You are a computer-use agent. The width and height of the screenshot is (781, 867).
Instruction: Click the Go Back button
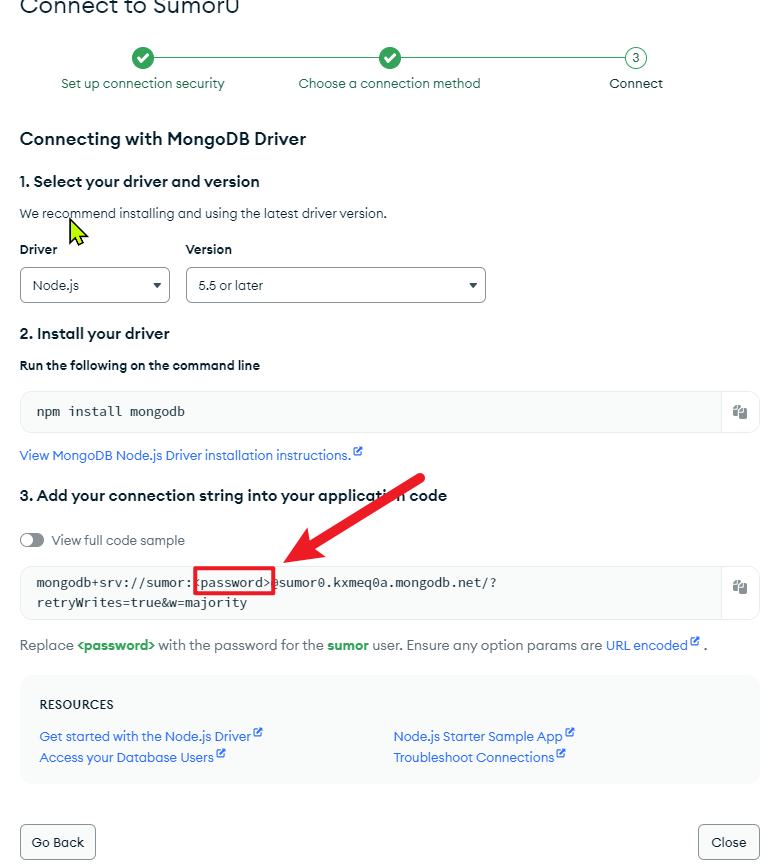click(x=58, y=842)
